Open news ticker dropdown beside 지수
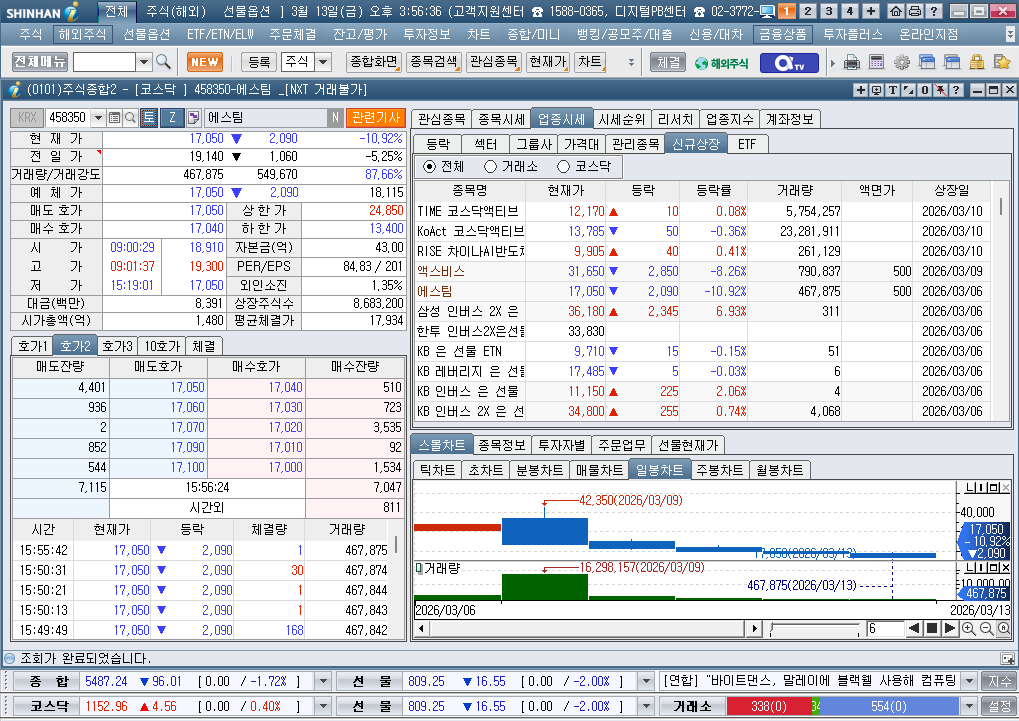 click(970, 681)
